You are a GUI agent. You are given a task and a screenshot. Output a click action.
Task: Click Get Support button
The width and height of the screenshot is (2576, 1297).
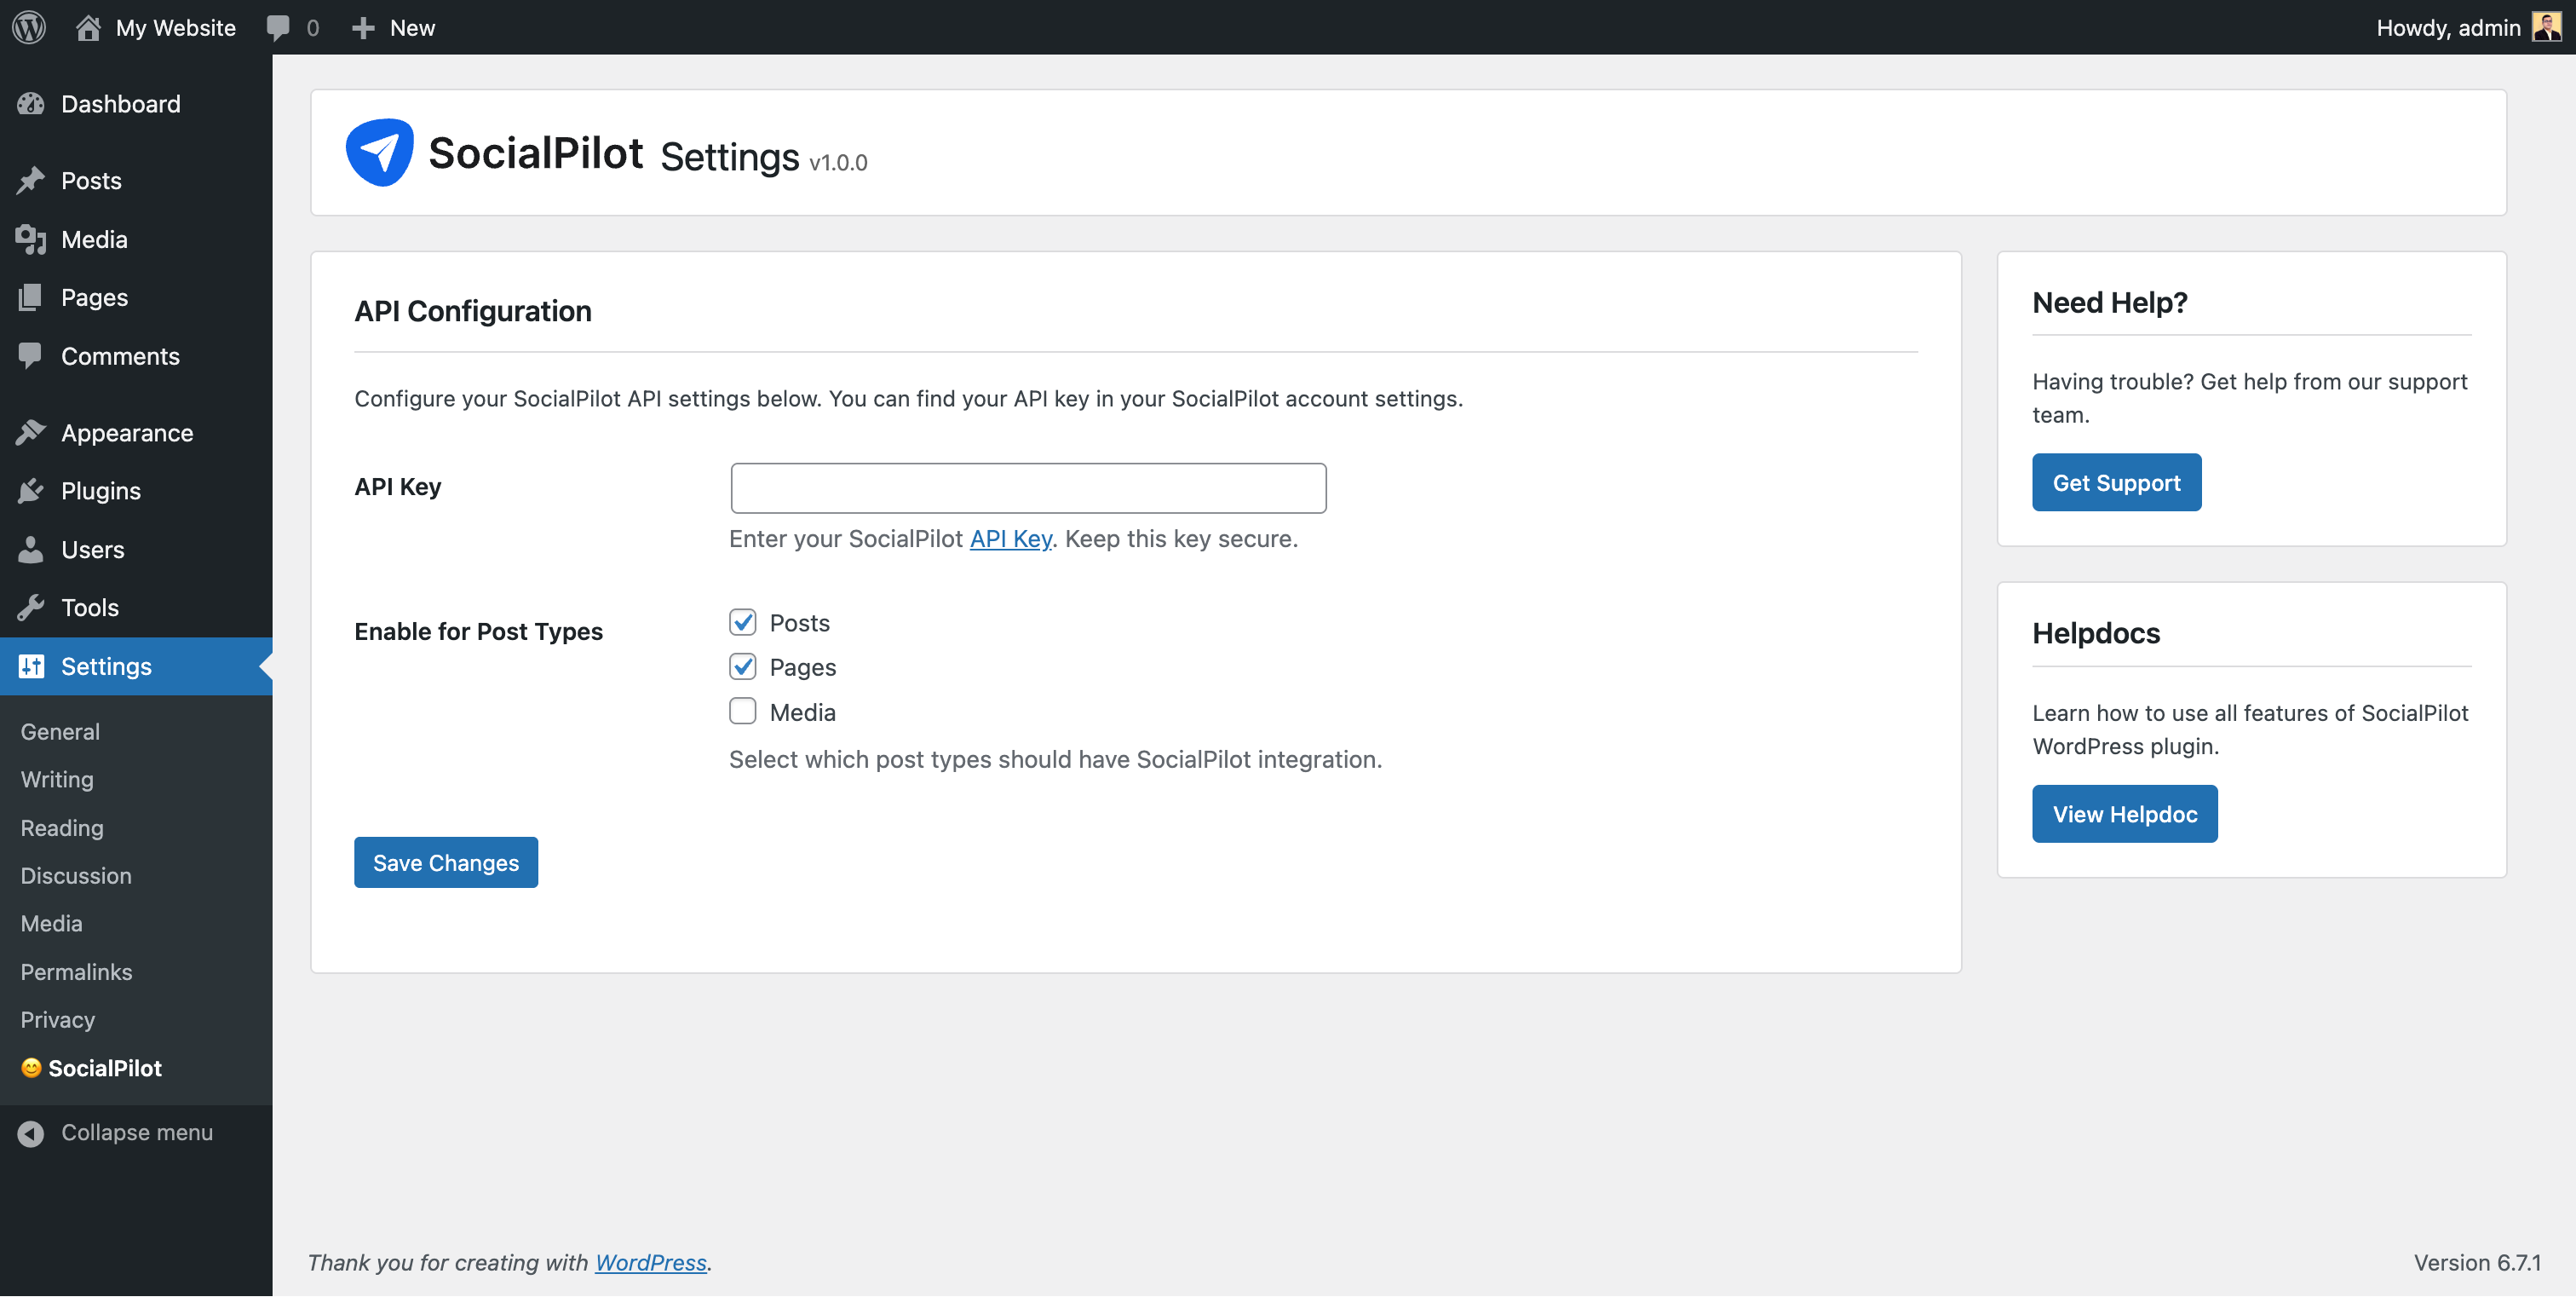2116,482
